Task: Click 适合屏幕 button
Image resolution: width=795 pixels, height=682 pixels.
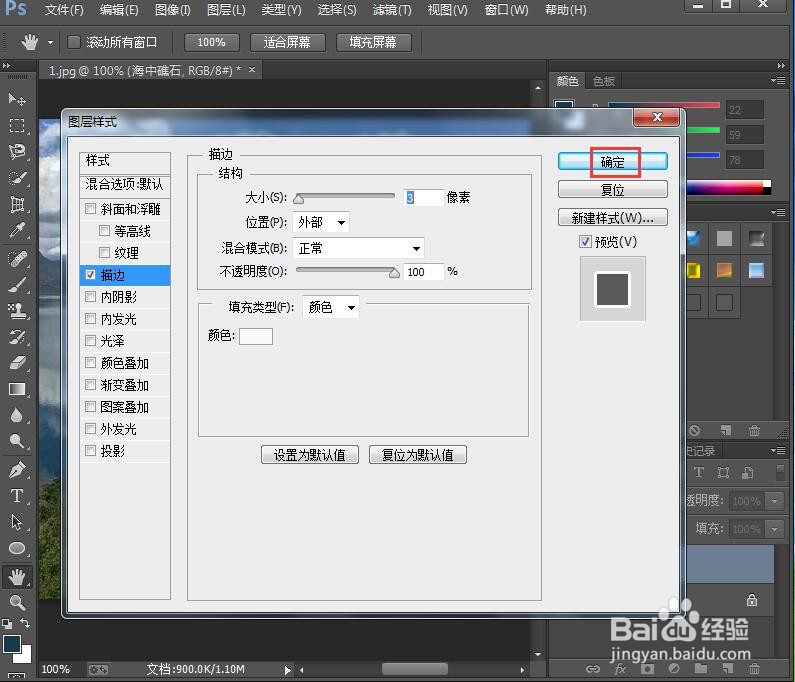Action: pos(287,43)
